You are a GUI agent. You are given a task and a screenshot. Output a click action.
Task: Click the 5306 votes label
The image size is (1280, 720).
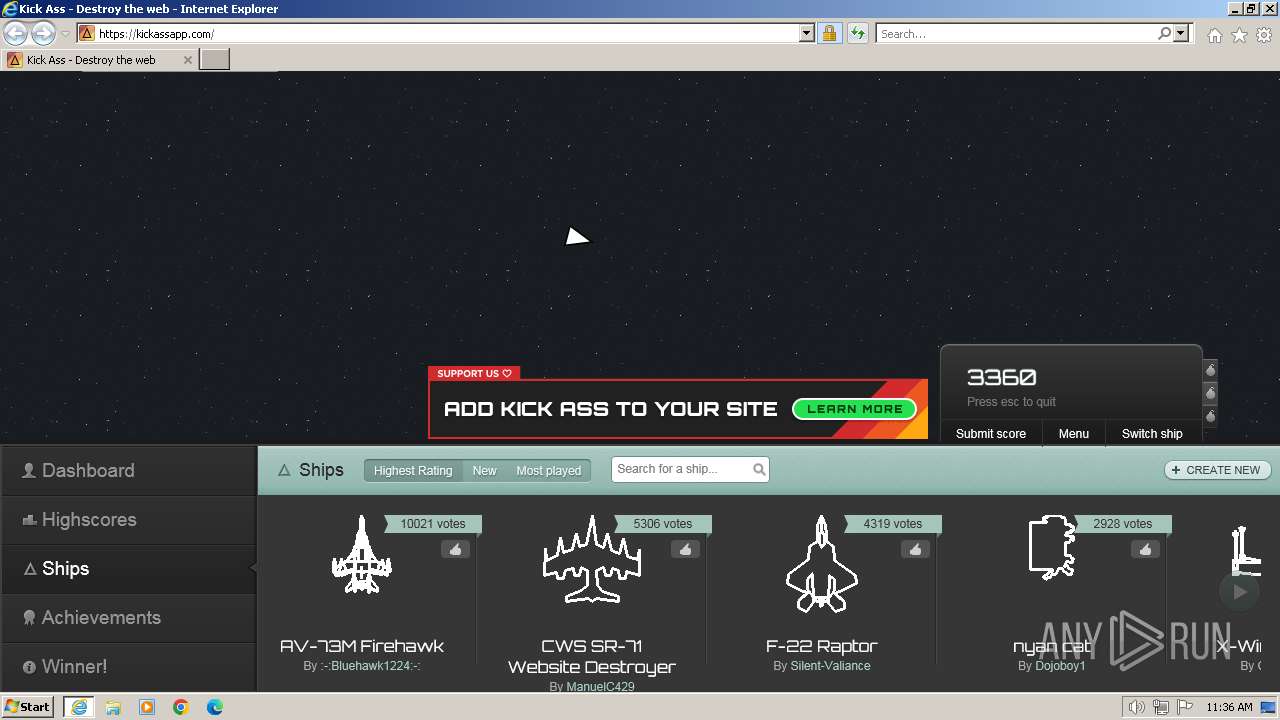click(662, 523)
